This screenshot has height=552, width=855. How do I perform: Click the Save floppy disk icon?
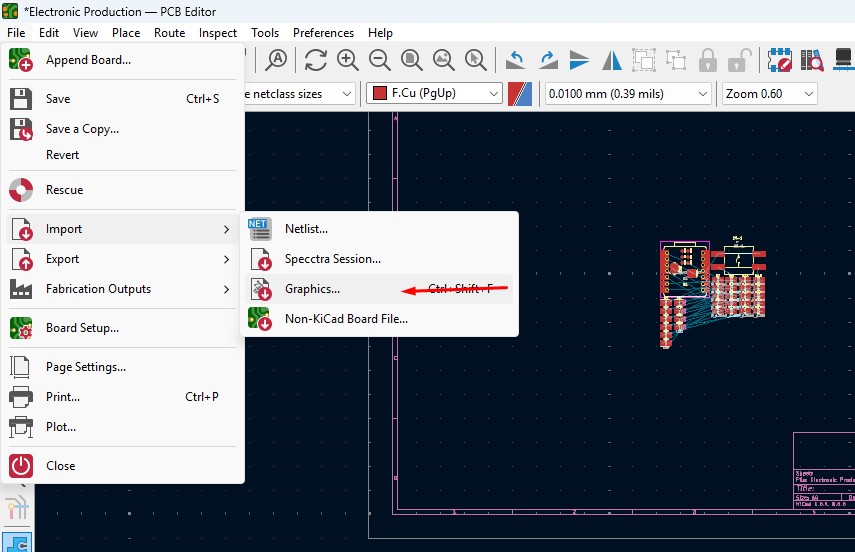point(21,99)
